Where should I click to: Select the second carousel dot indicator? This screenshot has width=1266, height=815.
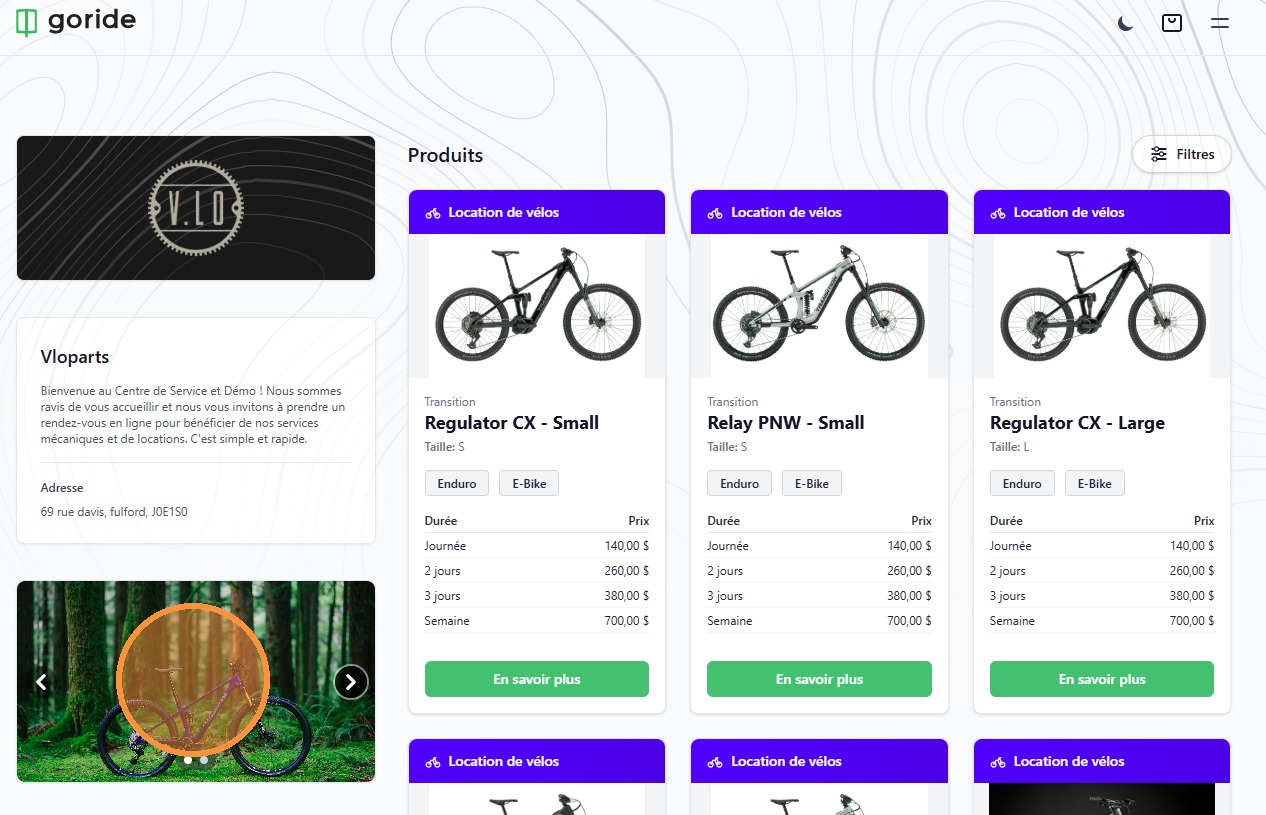pyautogui.click(x=204, y=760)
